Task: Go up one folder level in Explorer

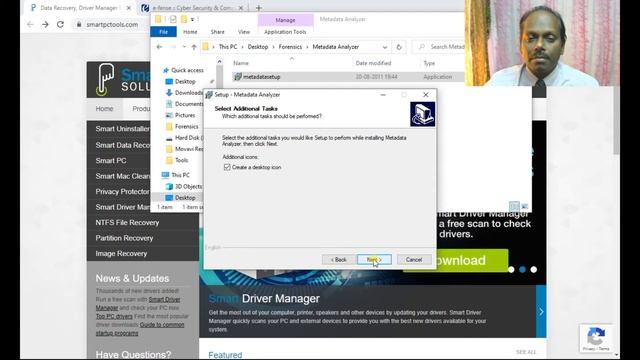Action: (x=194, y=47)
